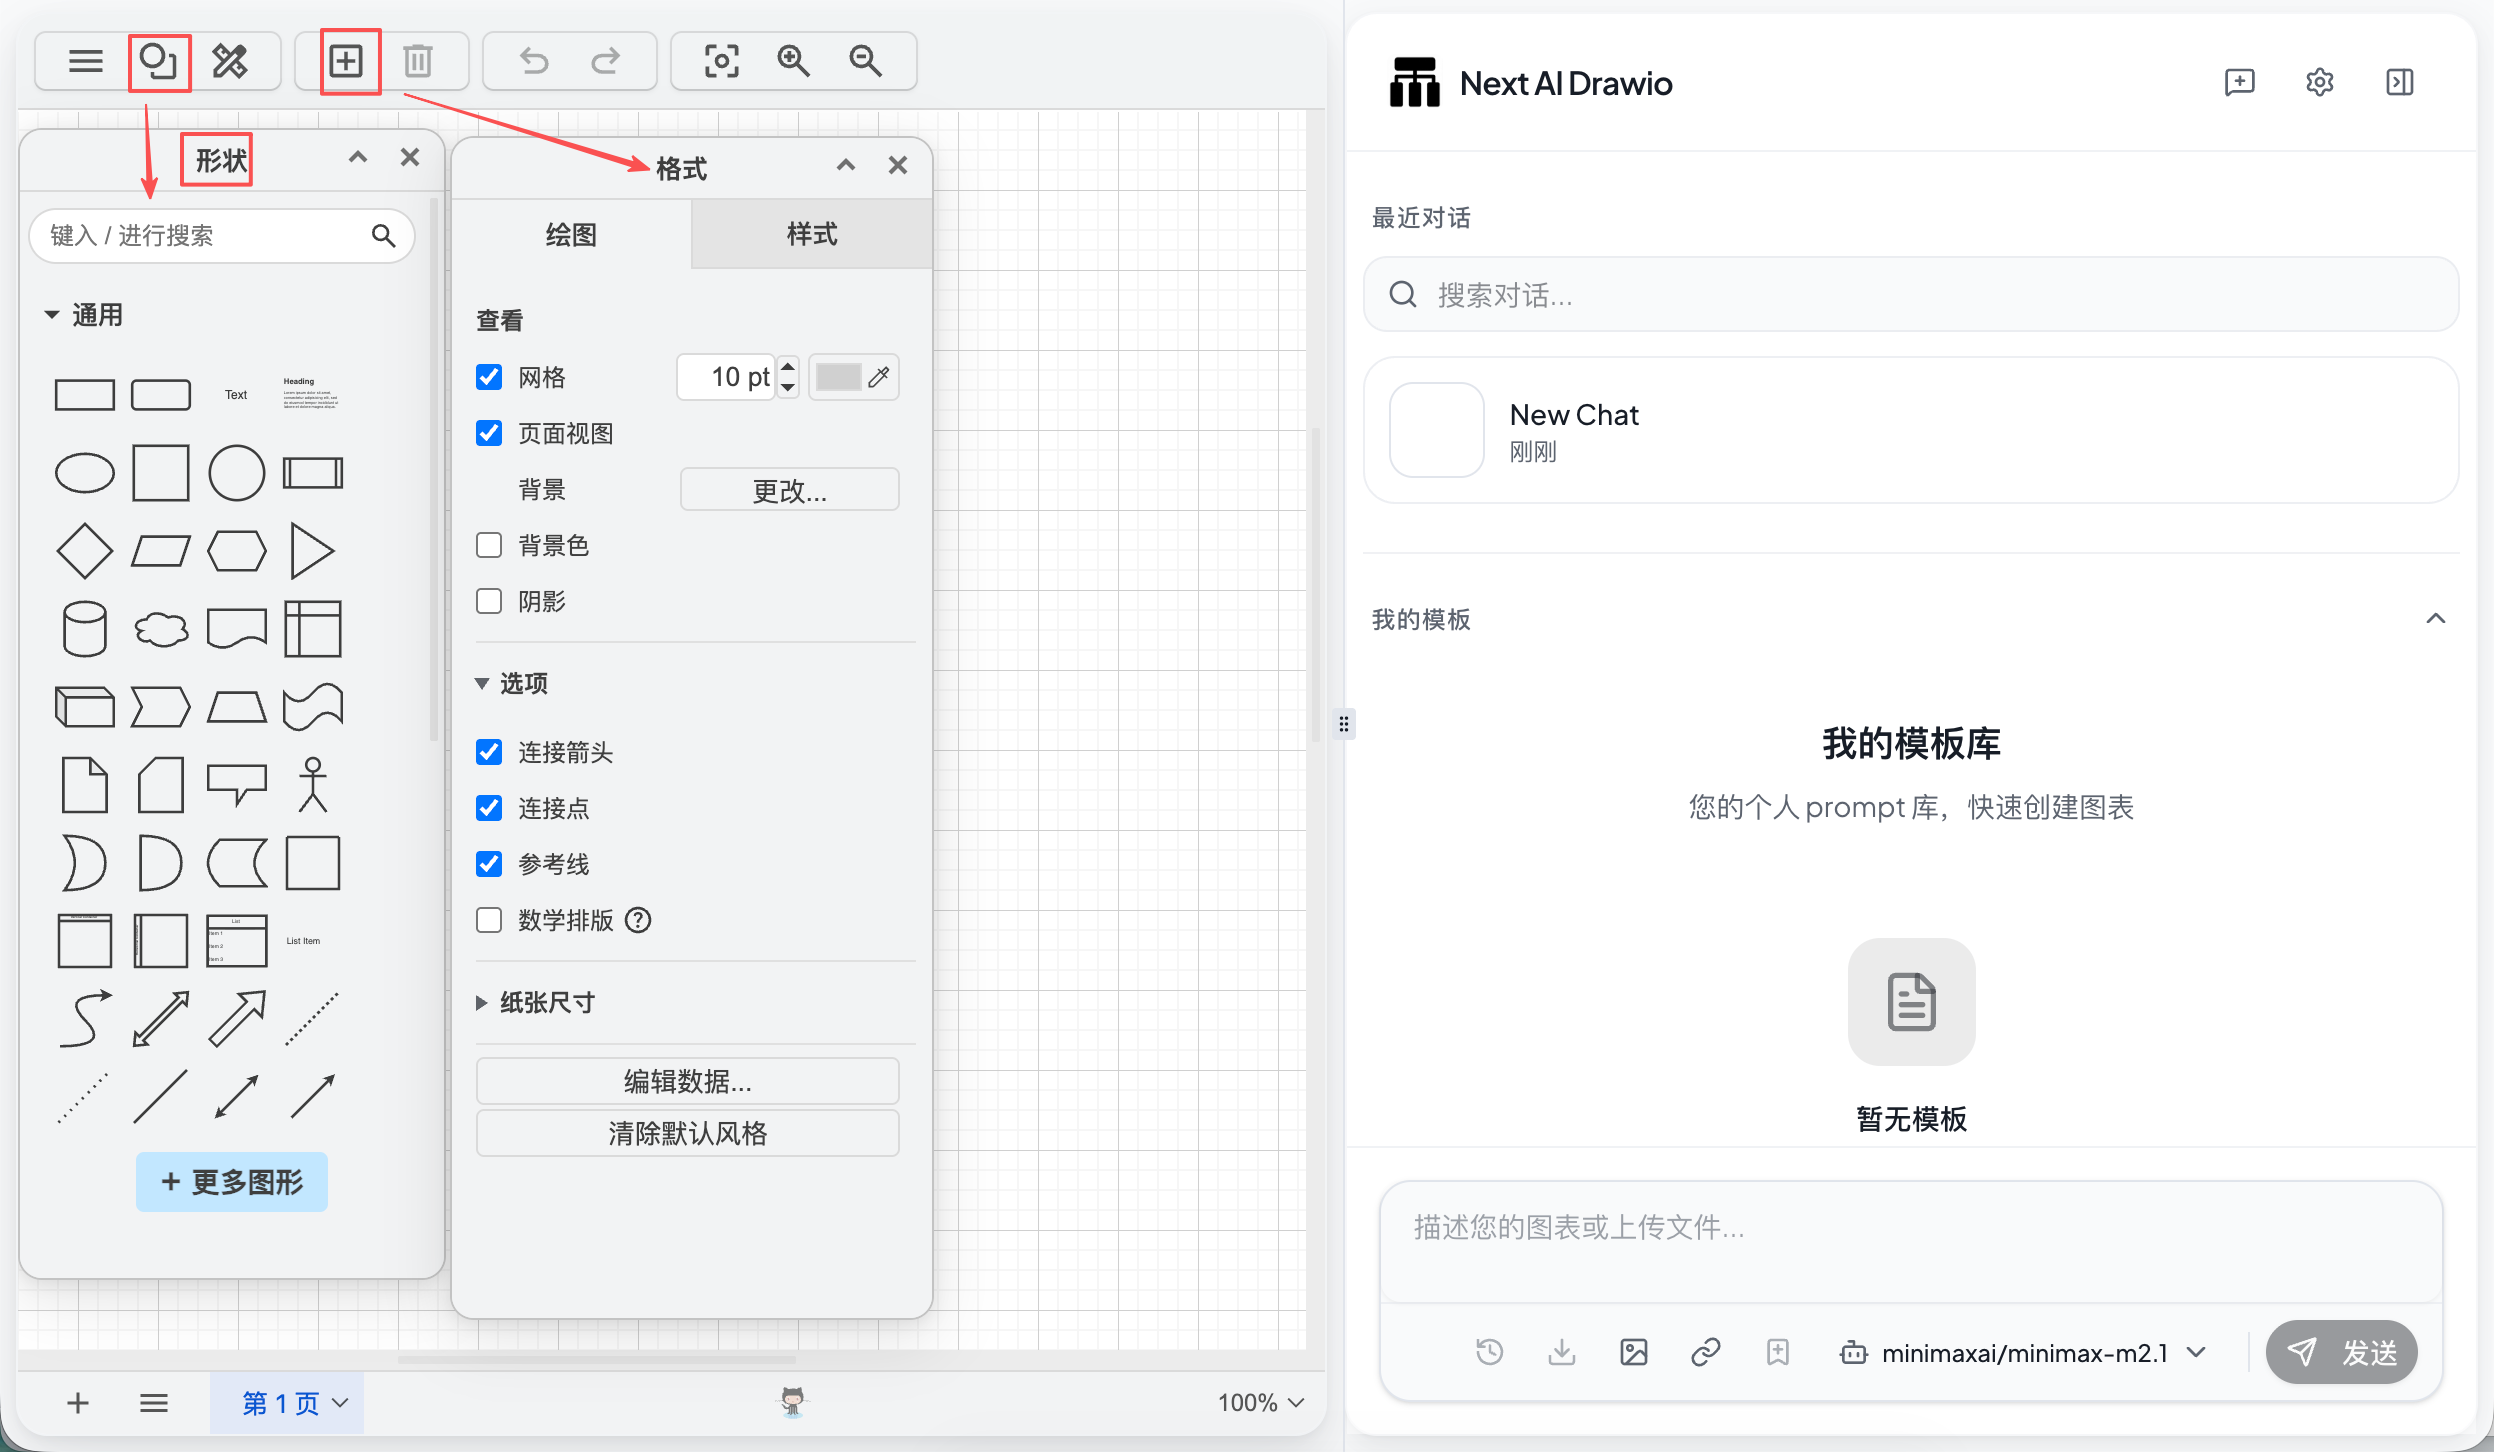Collapse the 格式 panel with its chevron

tap(846, 165)
